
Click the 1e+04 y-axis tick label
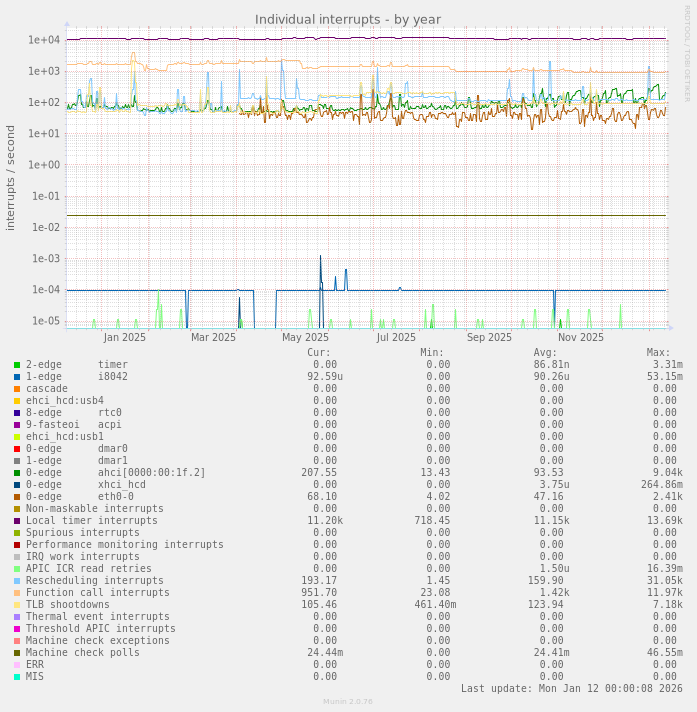pos(44,40)
